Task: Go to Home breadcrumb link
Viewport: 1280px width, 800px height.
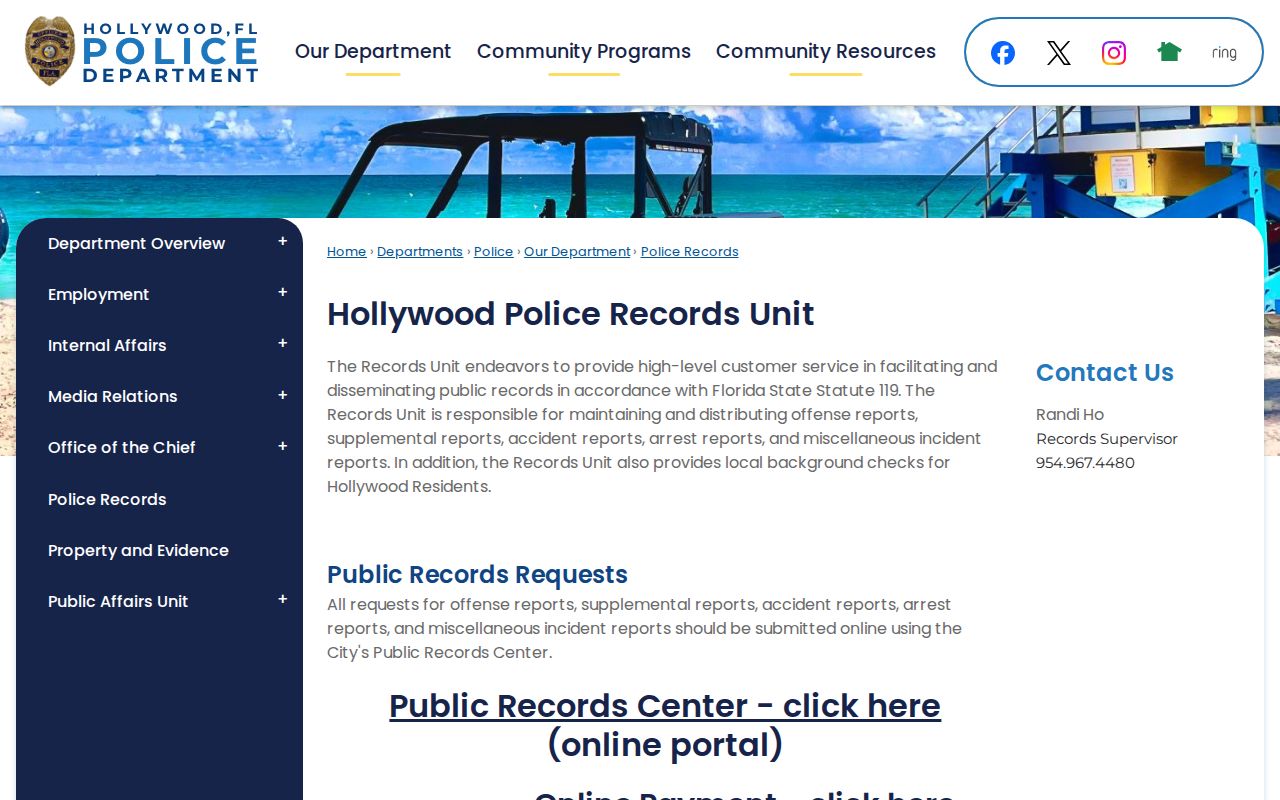Action: (346, 252)
